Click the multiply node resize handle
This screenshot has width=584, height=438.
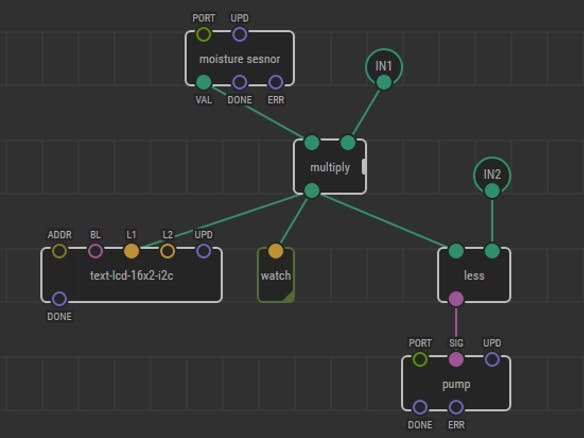tap(364, 167)
